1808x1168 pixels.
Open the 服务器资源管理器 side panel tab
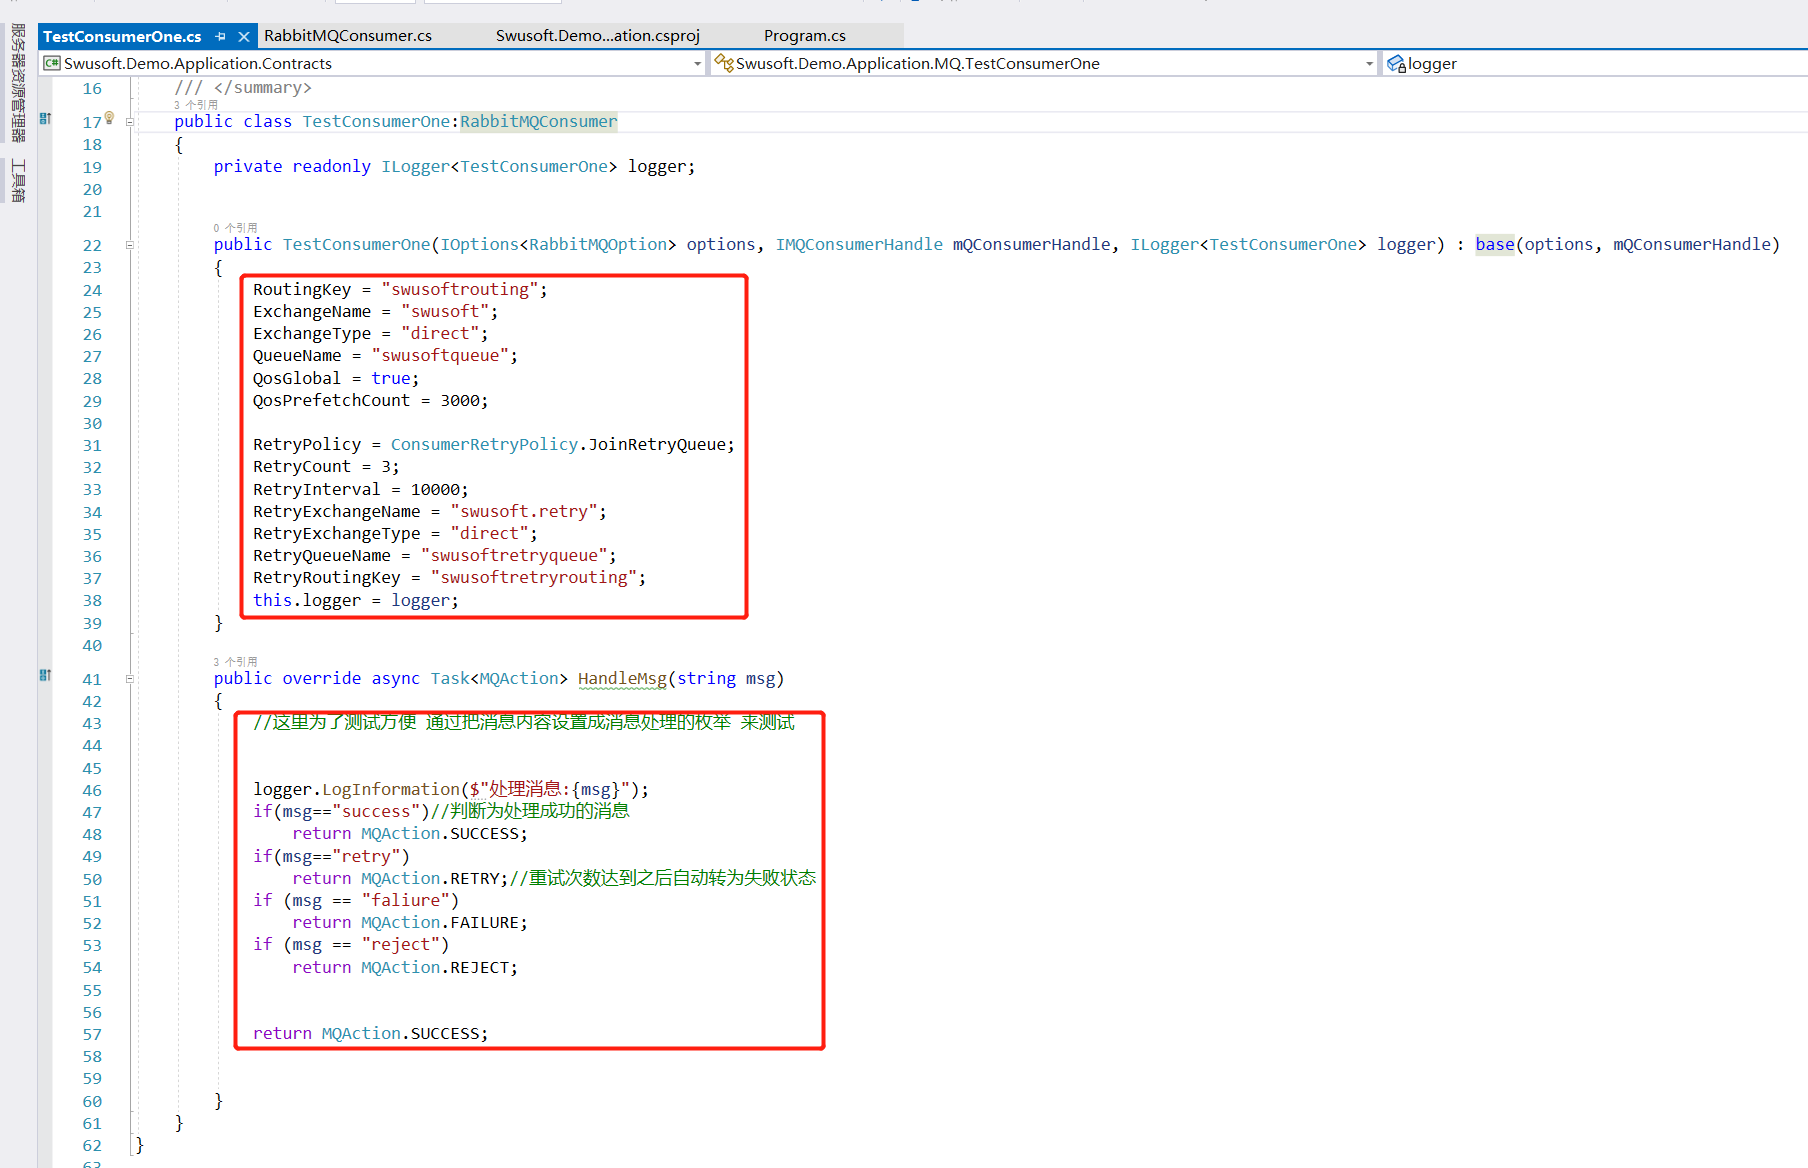(18, 83)
